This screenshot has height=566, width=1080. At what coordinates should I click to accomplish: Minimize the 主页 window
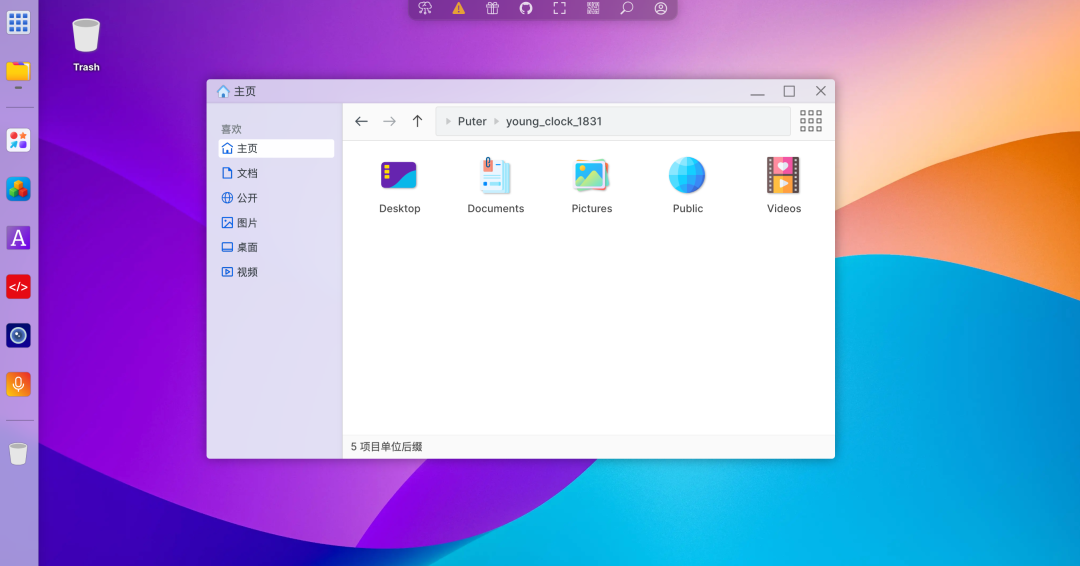[758, 92]
